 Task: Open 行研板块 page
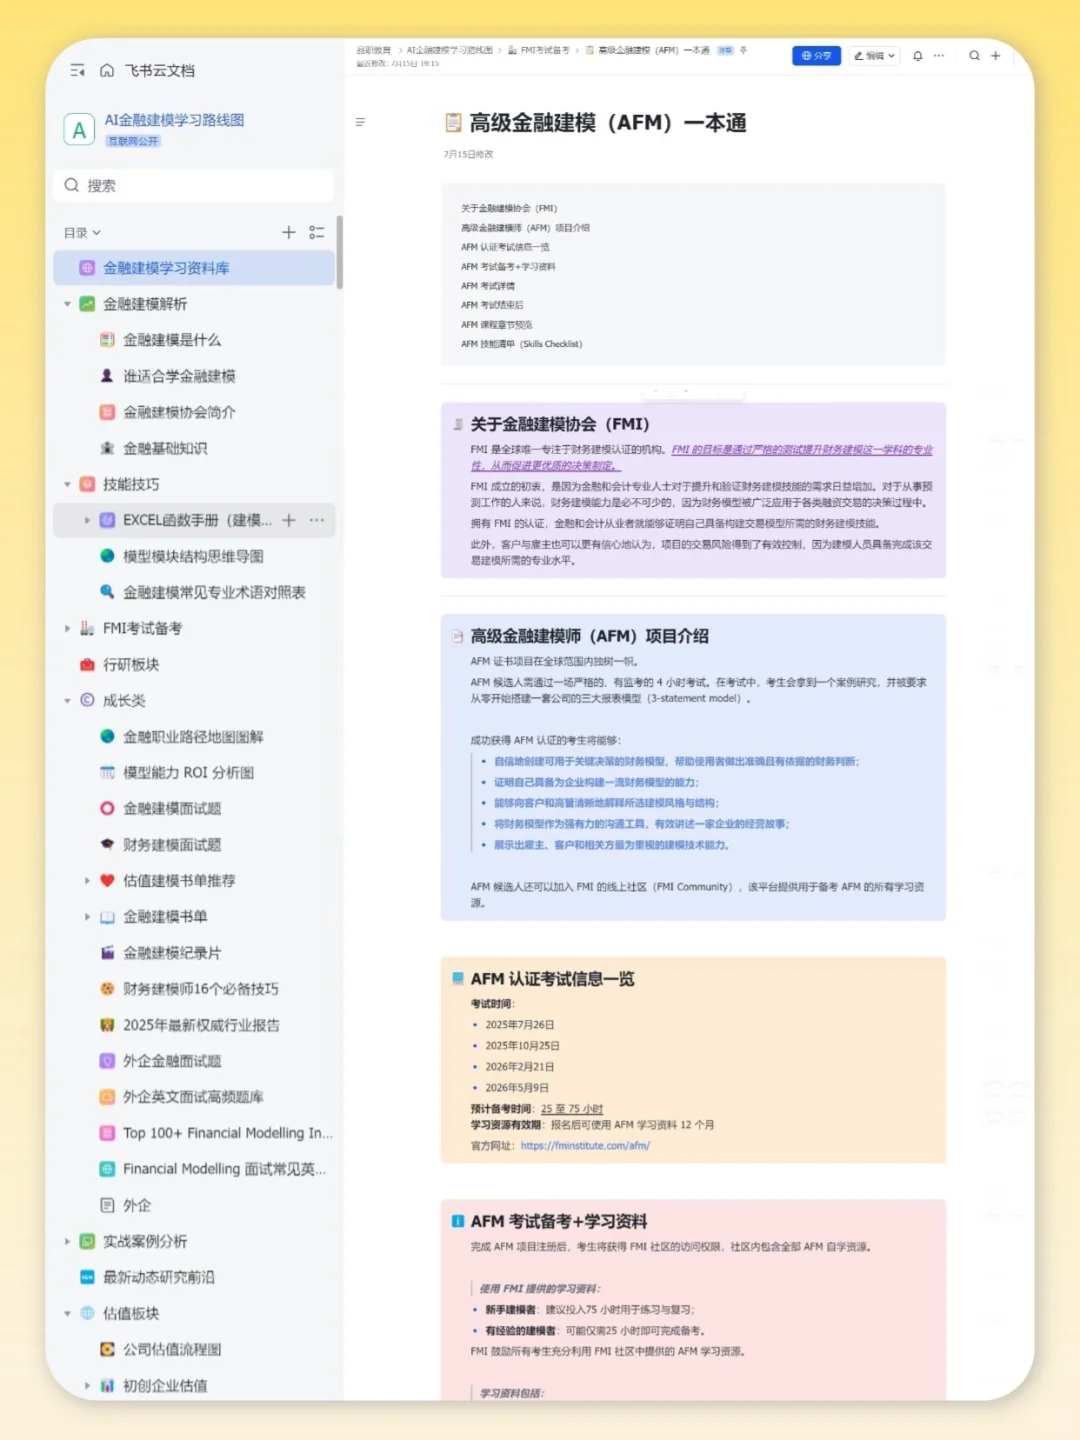pyautogui.click(x=131, y=665)
